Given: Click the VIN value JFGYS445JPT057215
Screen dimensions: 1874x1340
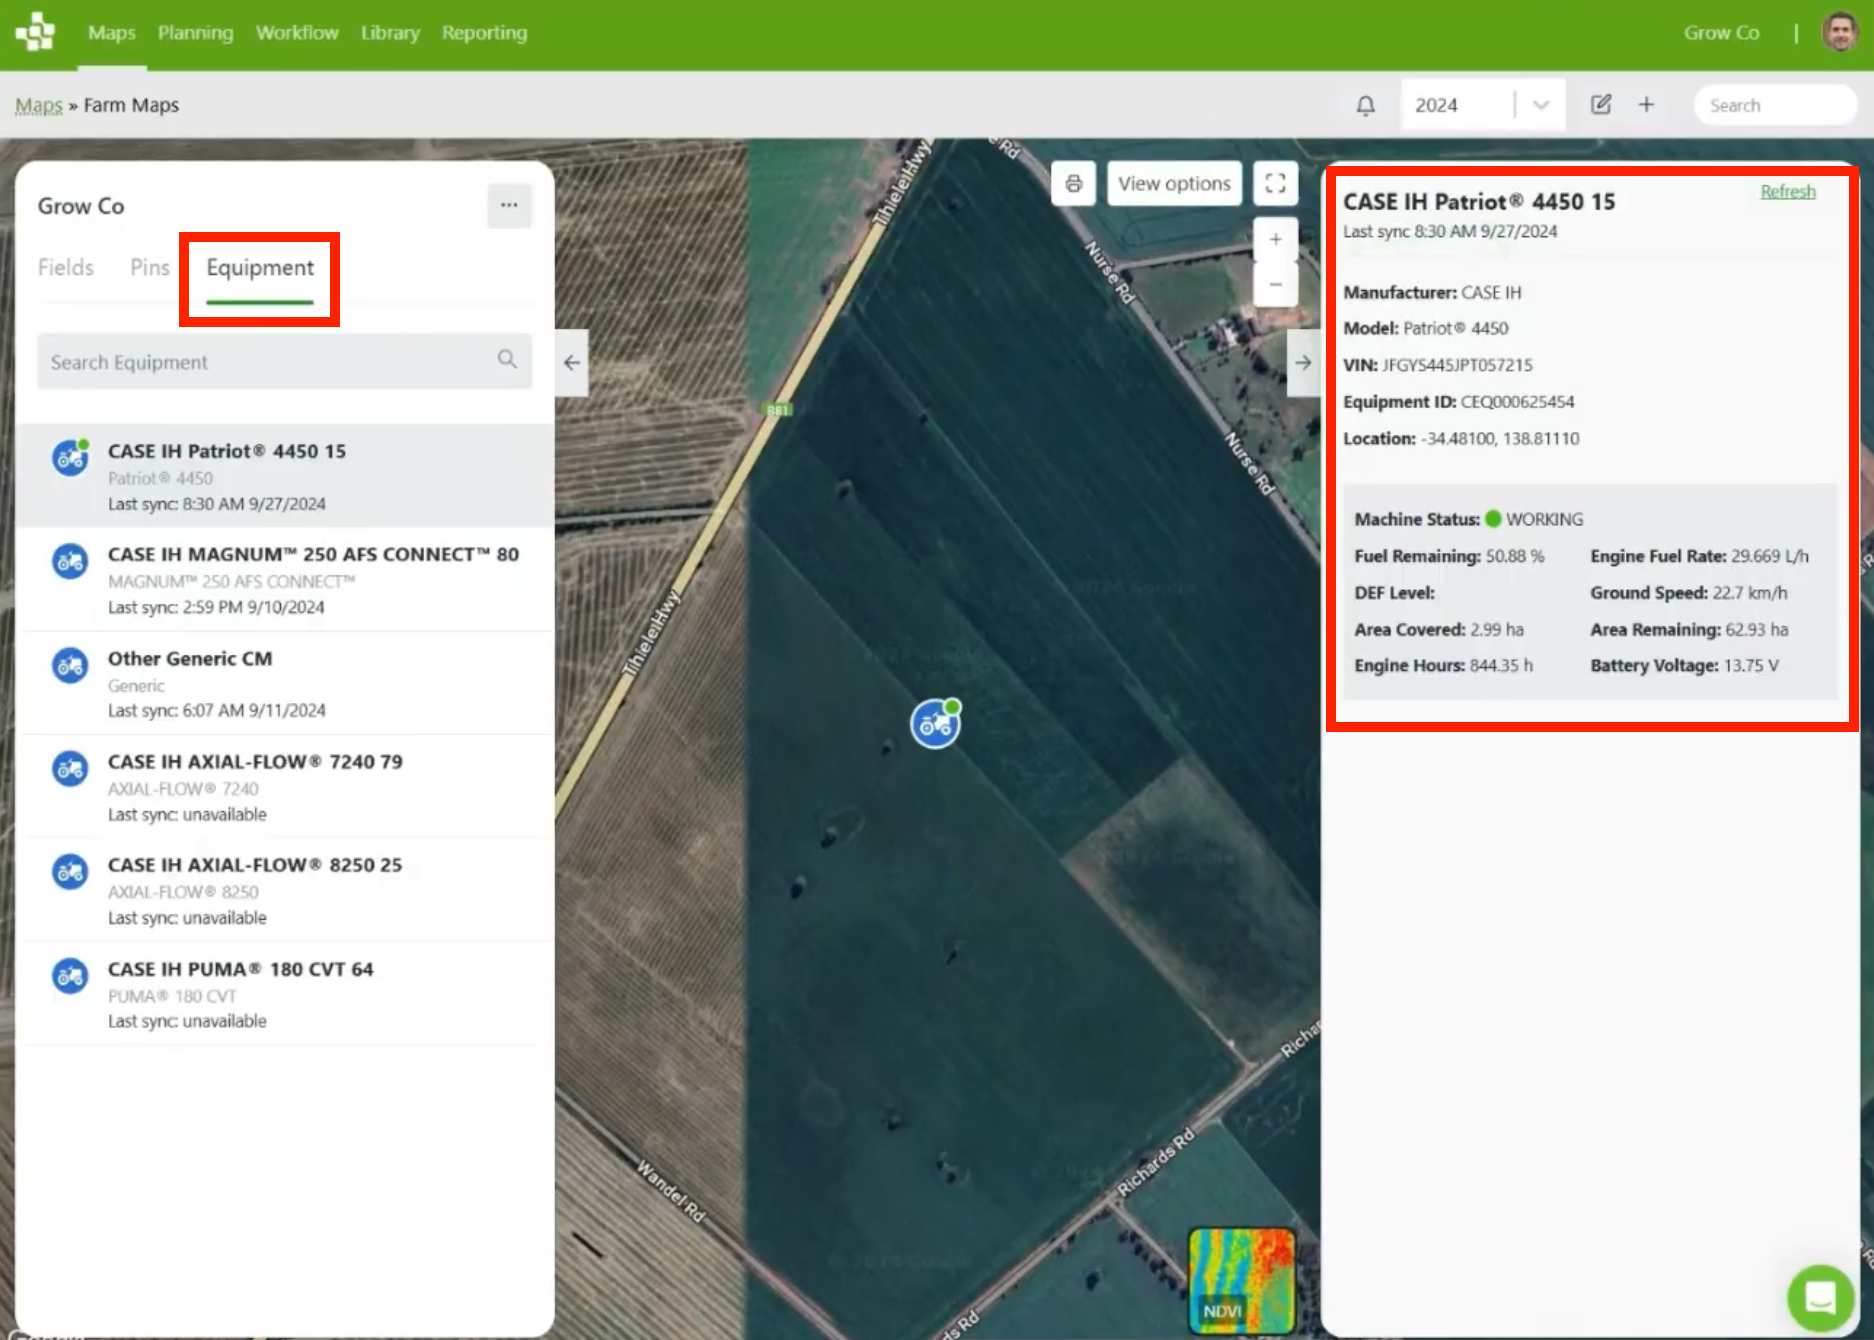Looking at the screenshot, I should tap(1457, 365).
